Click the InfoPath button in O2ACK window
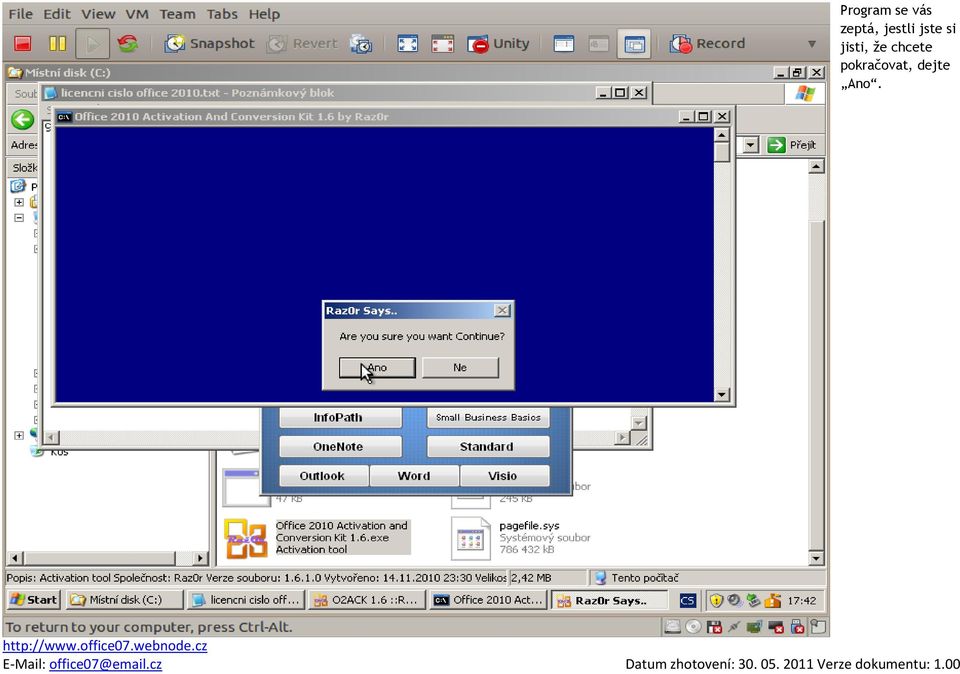The width and height of the screenshot is (960, 674). click(340, 418)
